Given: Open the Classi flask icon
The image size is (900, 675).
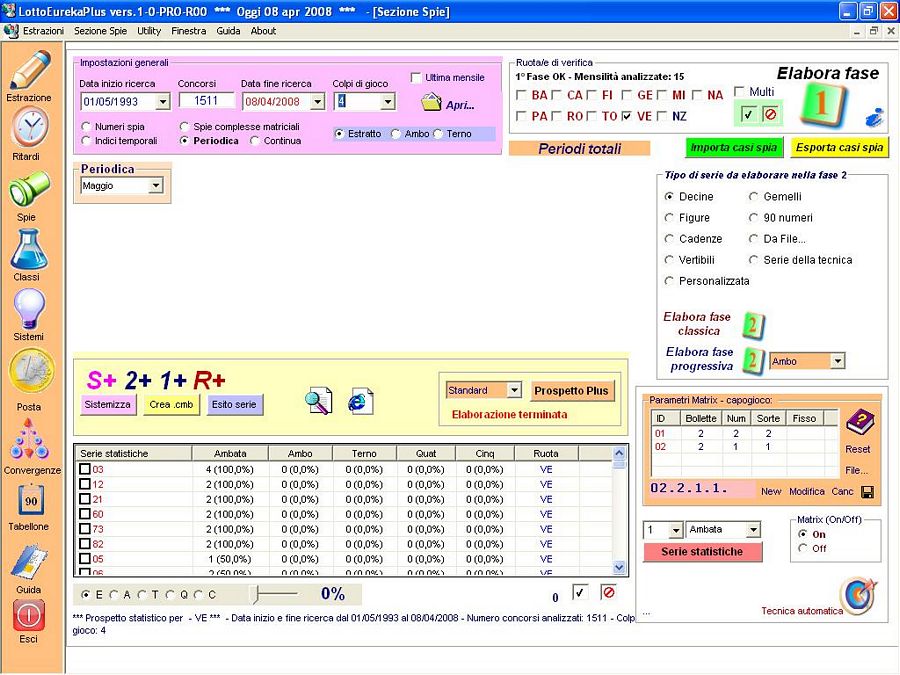Looking at the screenshot, I should click(x=28, y=249).
